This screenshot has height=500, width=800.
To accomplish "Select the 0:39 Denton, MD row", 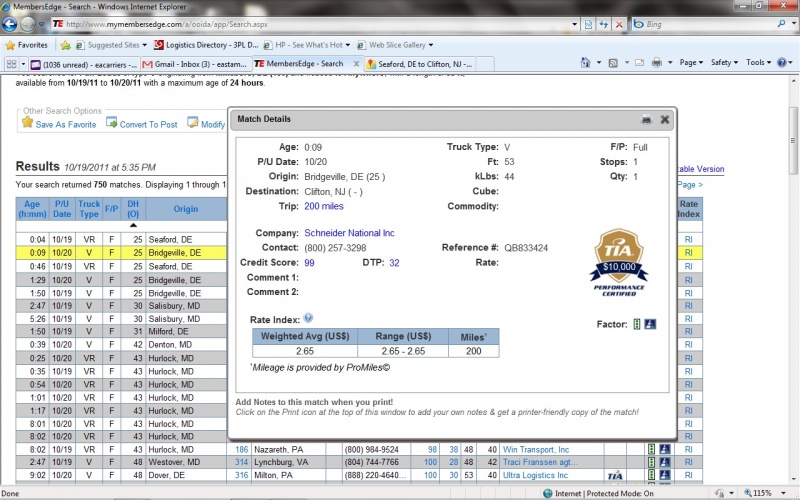I will (x=121, y=344).
